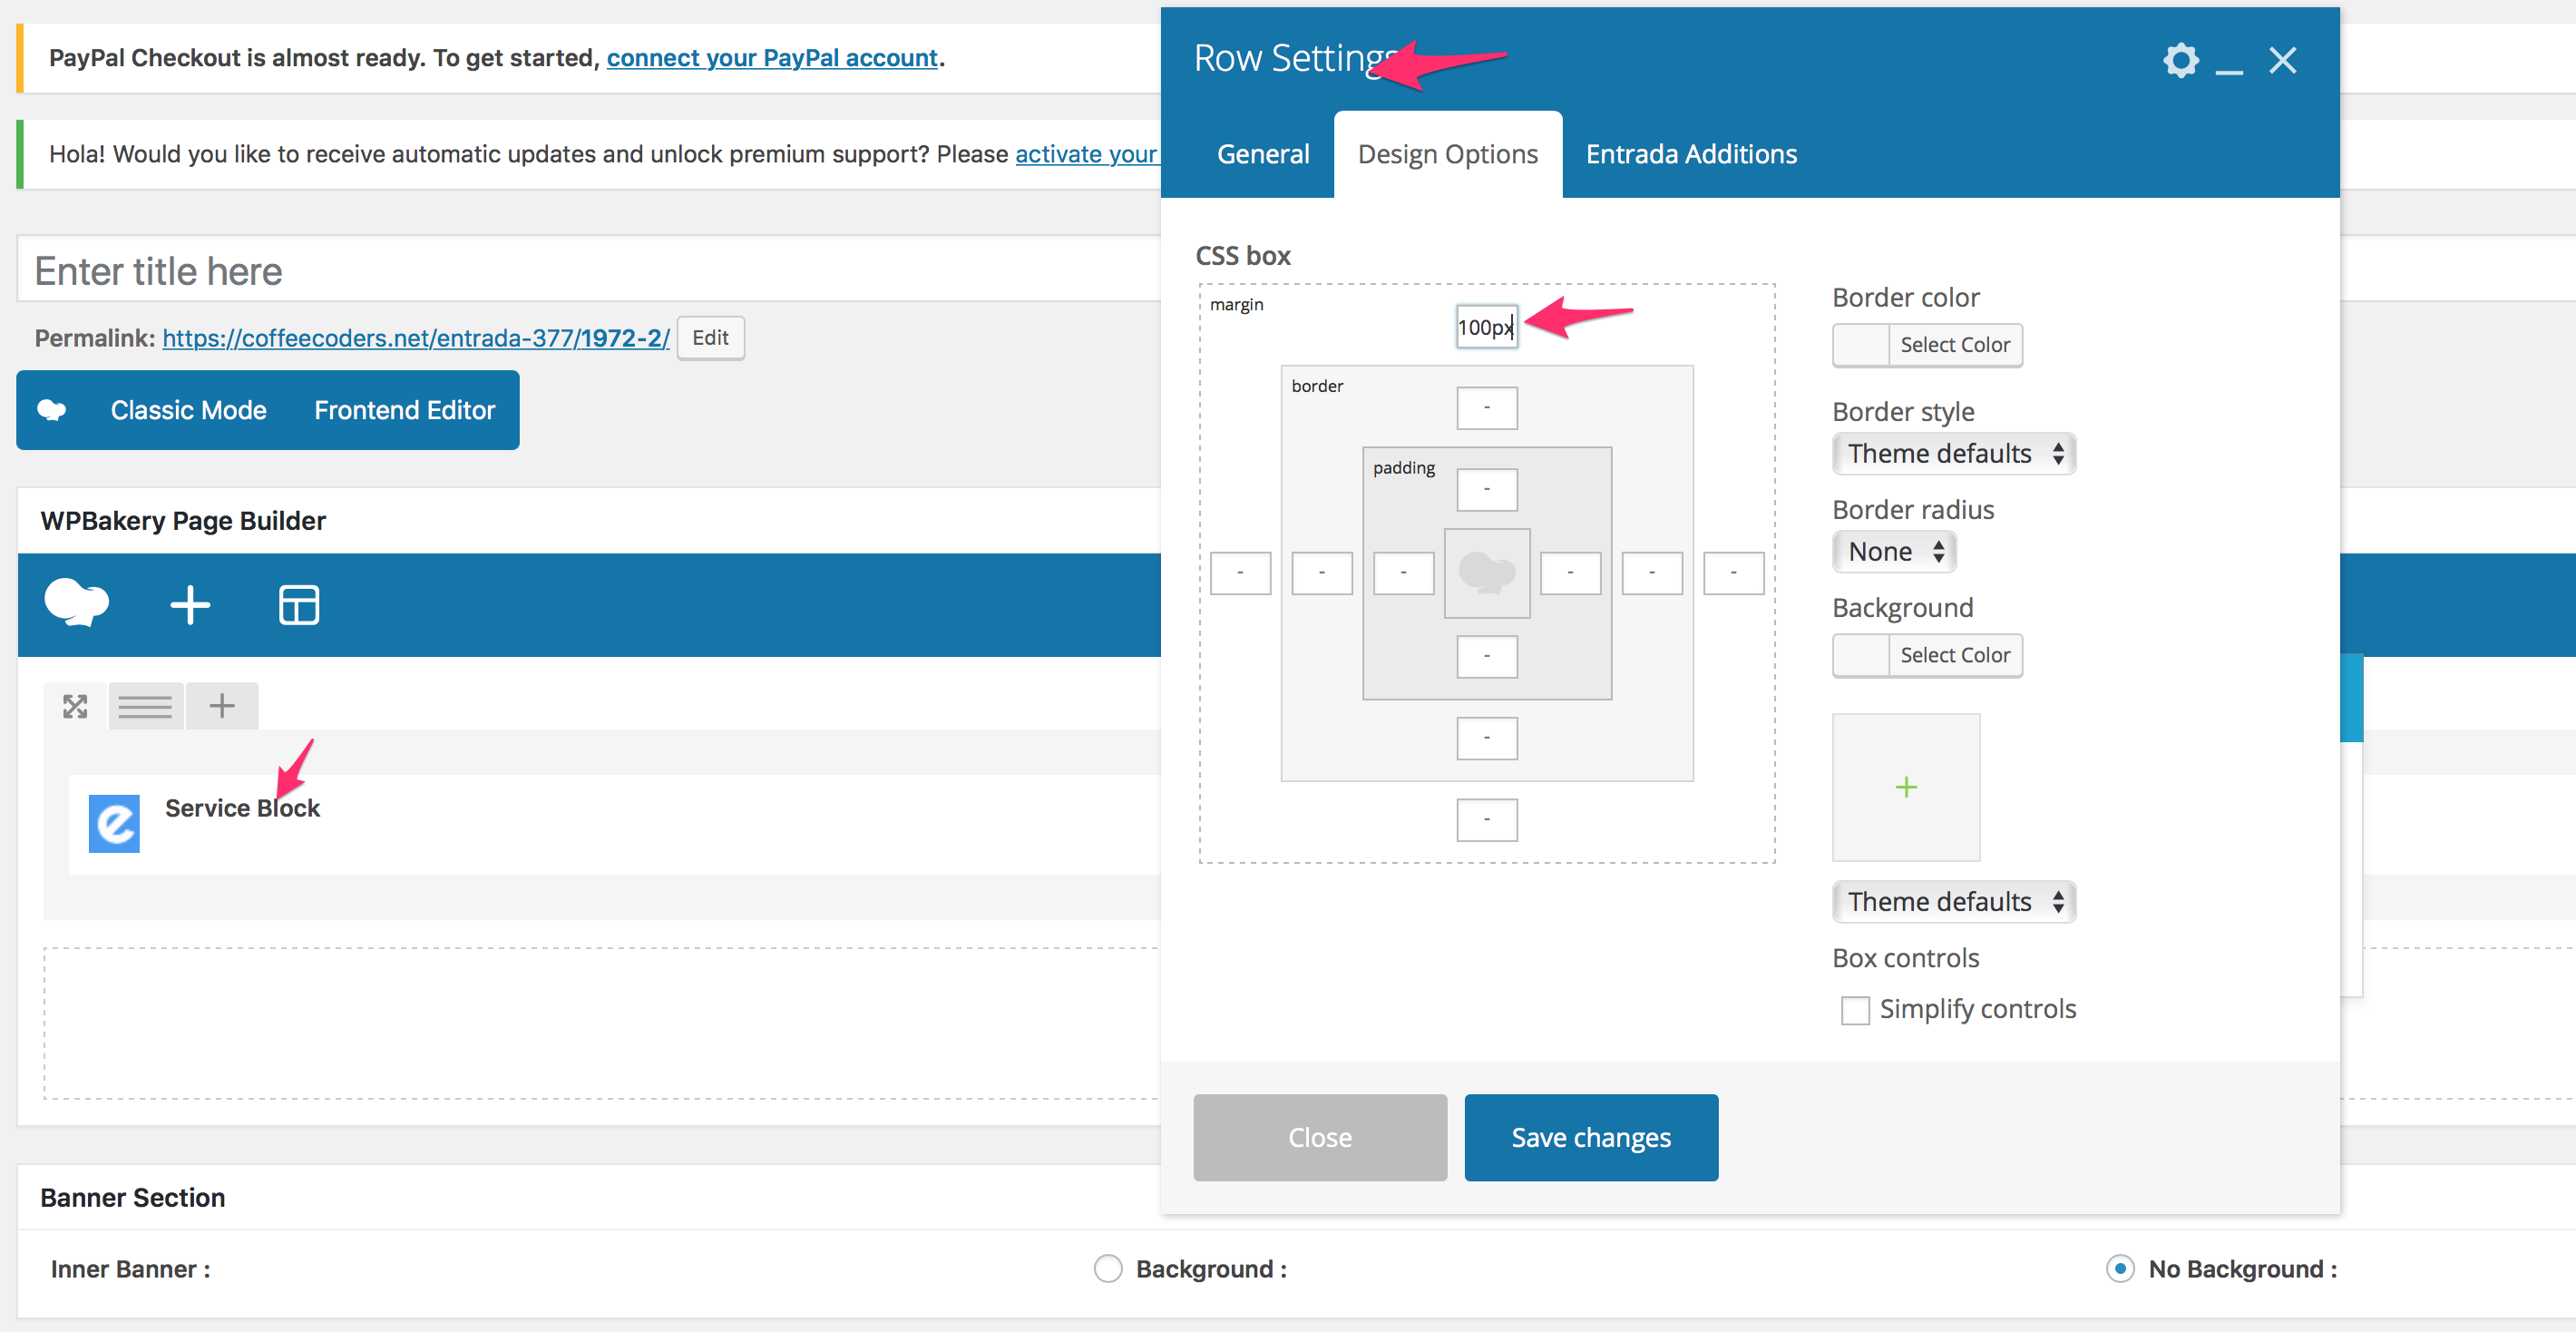
Task: Click Select Color under Background
Action: click(1955, 655)
